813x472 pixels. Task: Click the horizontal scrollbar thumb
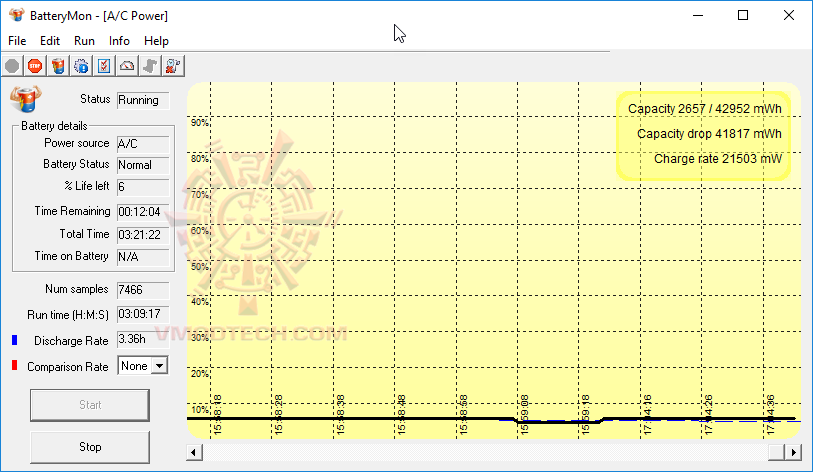776,452
